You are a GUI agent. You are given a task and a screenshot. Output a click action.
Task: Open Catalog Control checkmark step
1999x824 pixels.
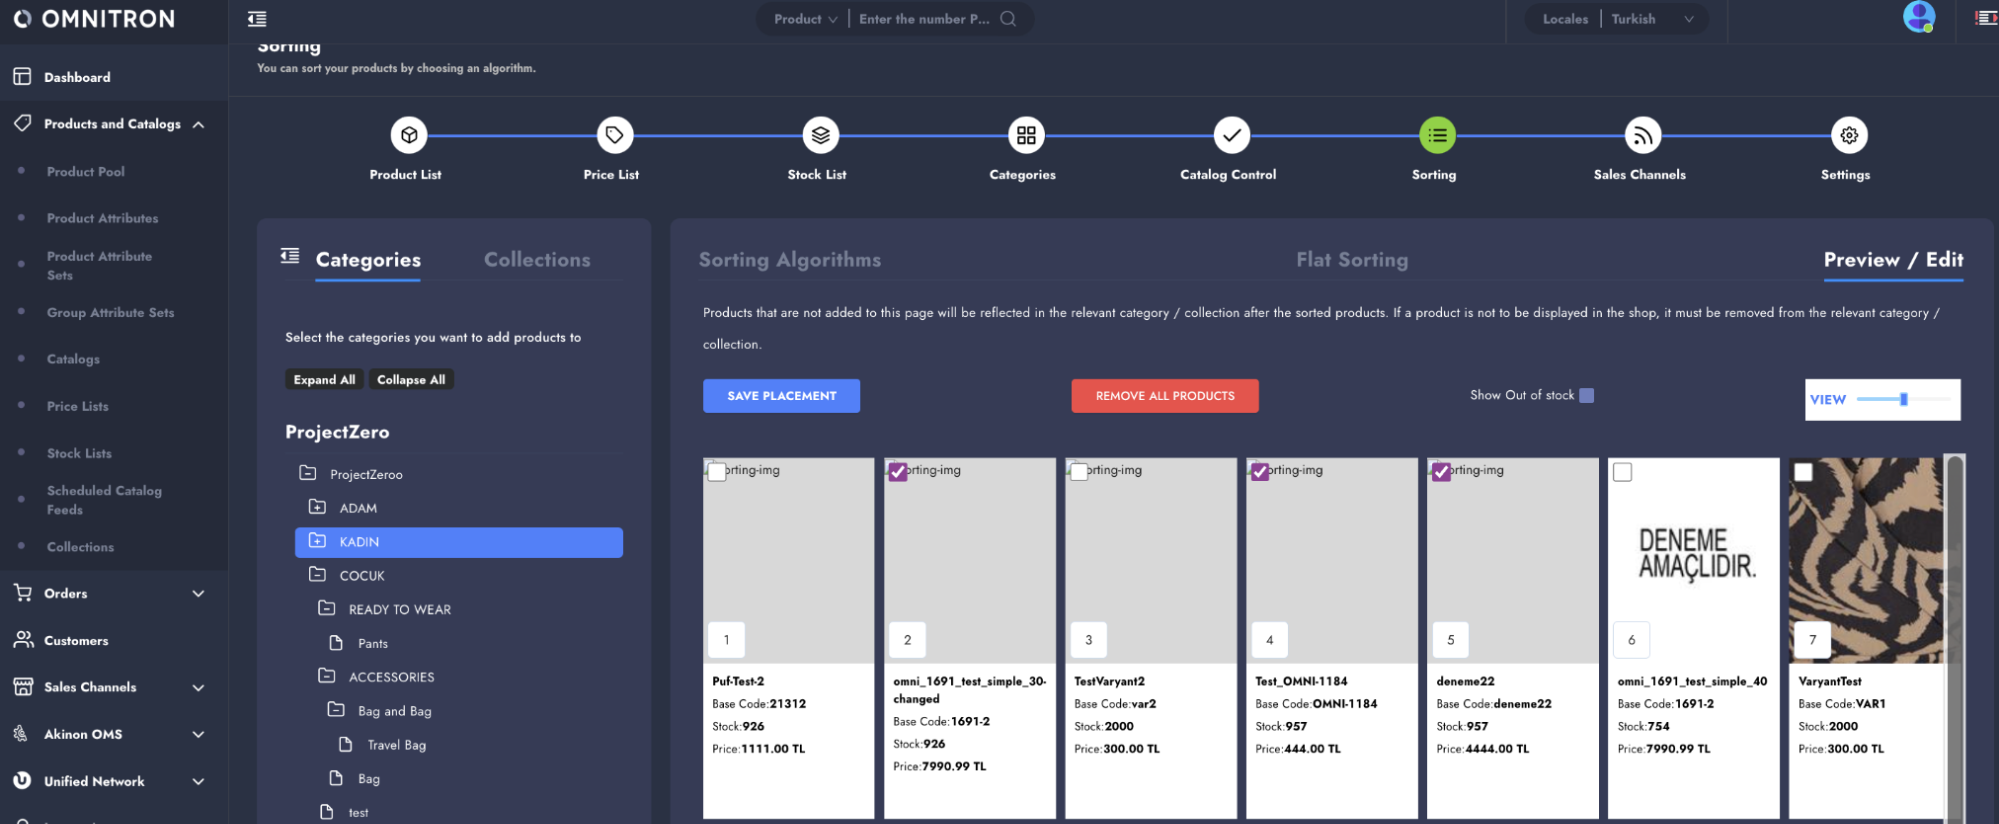1231,135
